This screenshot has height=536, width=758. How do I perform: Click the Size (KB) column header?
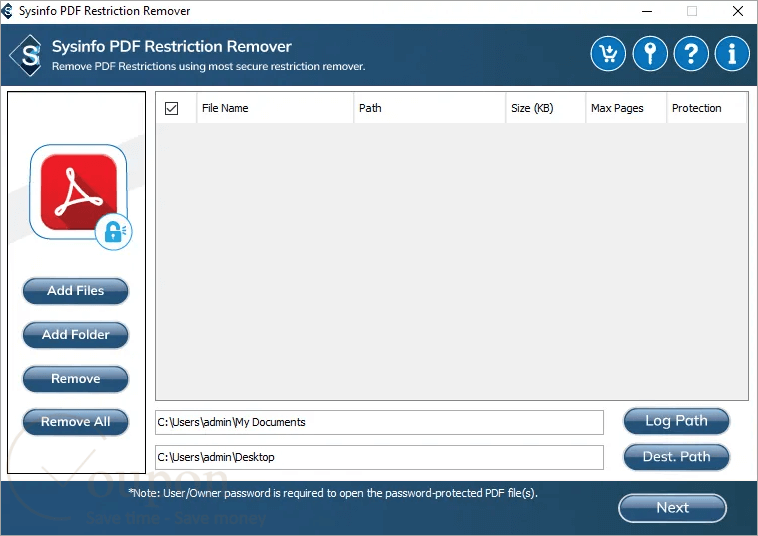546,108
